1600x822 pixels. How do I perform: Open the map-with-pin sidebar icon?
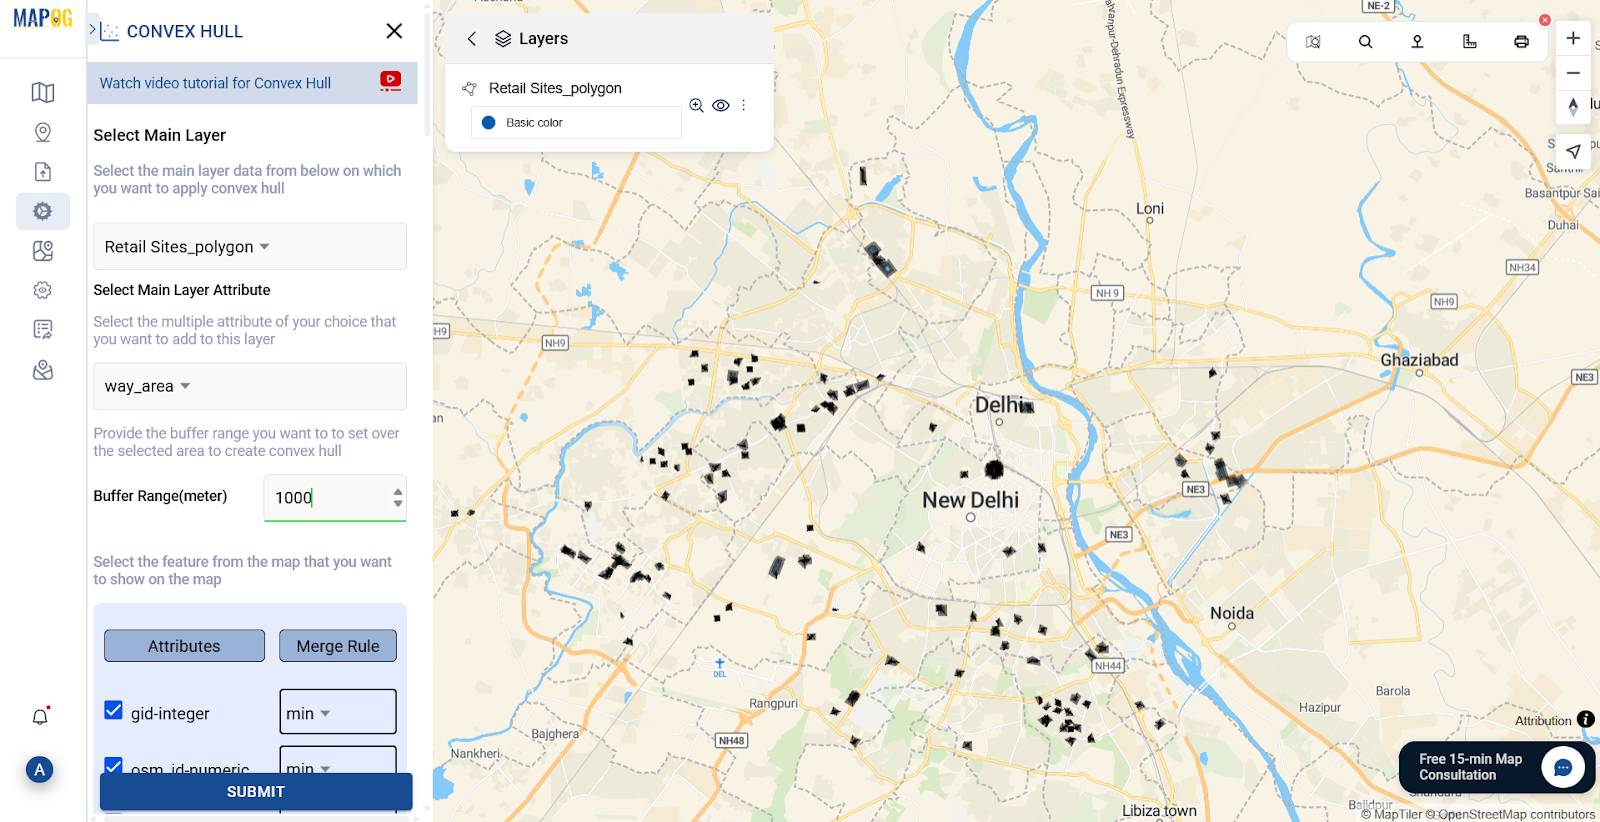42,251
